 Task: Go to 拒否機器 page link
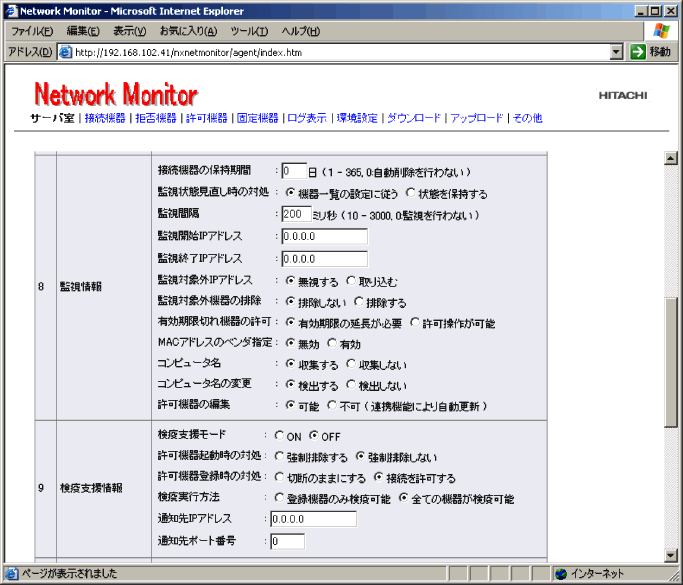[x=156, y=118]
